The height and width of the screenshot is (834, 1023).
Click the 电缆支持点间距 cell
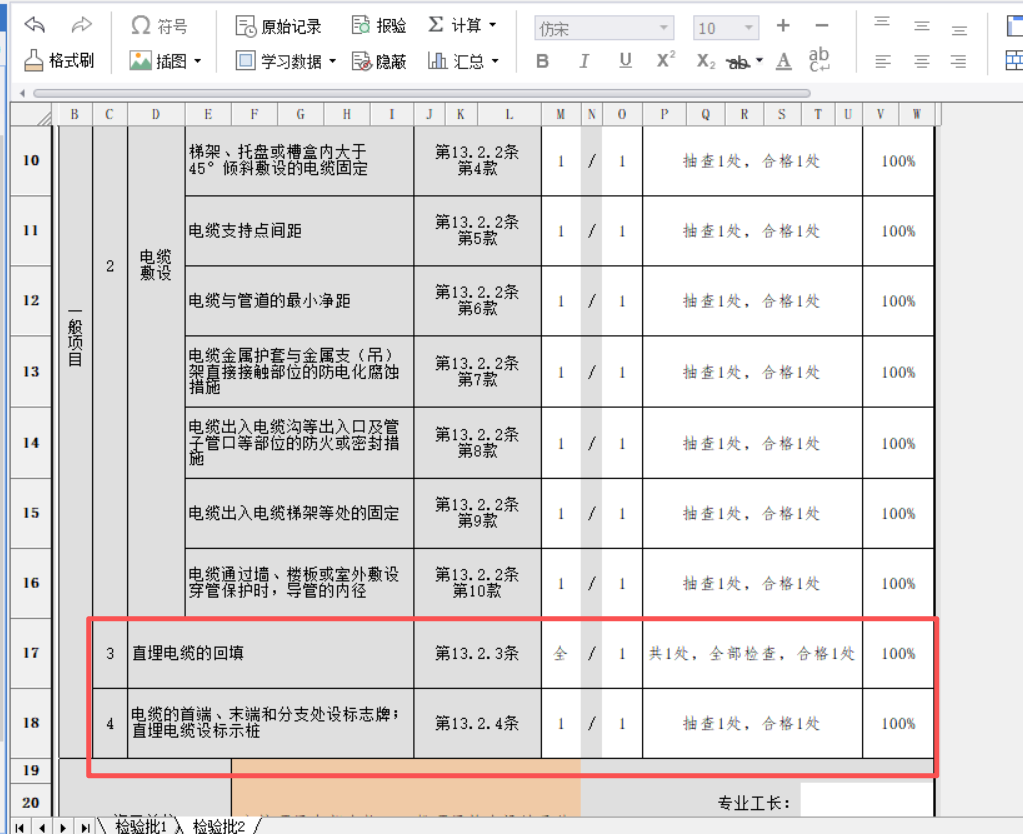point(299,231)
